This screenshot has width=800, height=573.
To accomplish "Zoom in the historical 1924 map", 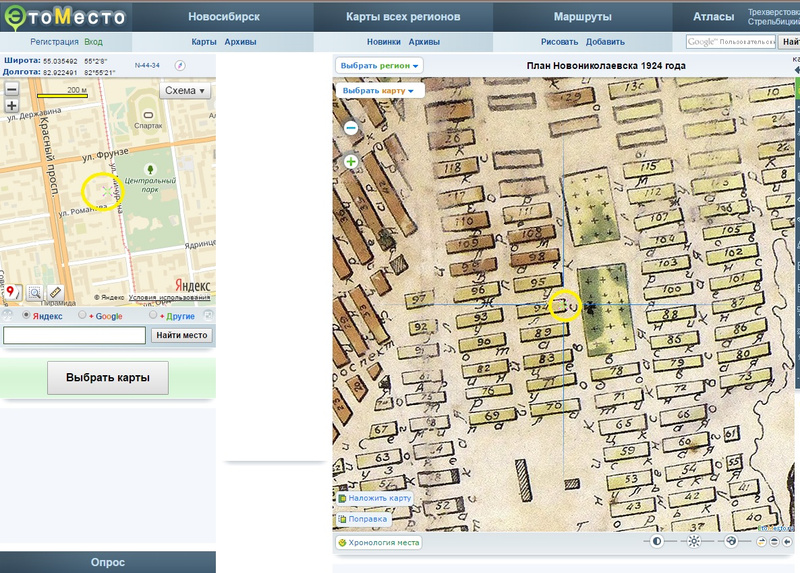I will tap(351, 161).
